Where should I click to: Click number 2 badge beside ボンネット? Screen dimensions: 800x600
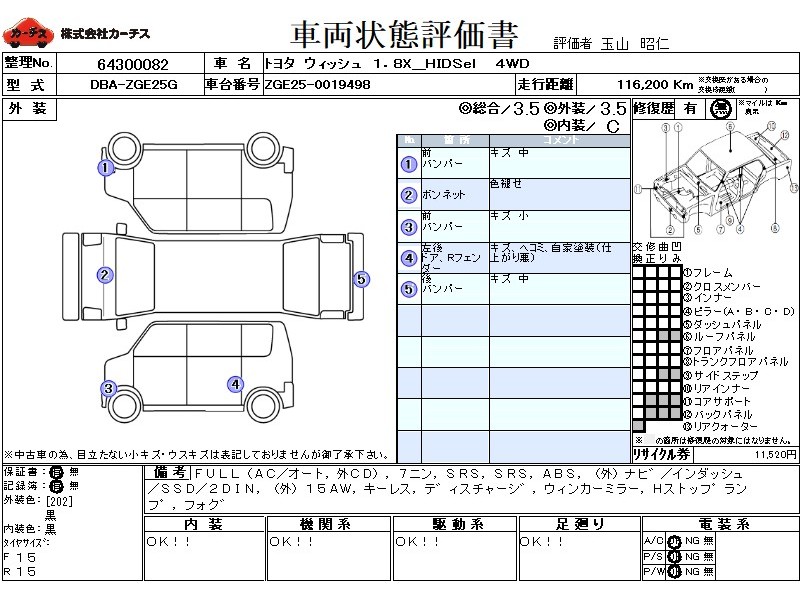tap(408, 196)
